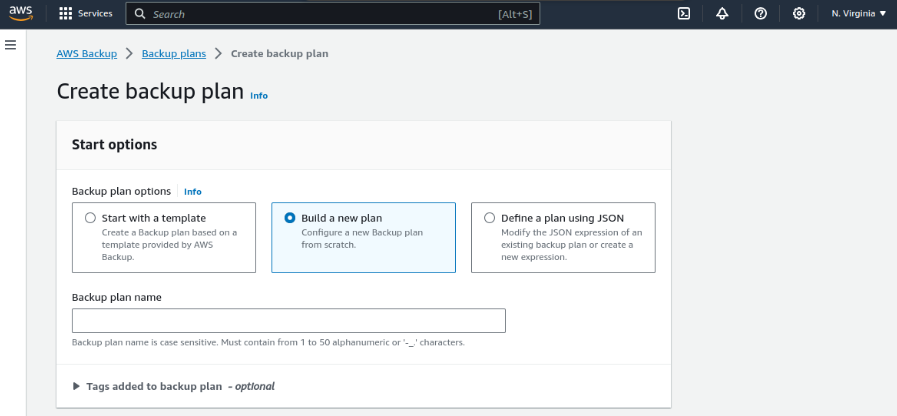Click the backup plan name hint text
Image resolution: width=897 pixels, height=416 pixels.
click(x=268, y=343)
